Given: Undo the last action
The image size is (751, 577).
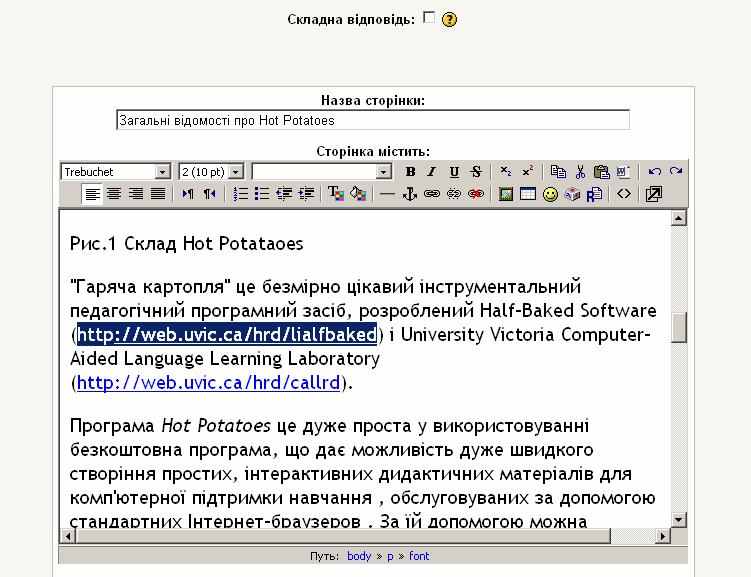Looking at the screenshot, I should pos(654,171).
